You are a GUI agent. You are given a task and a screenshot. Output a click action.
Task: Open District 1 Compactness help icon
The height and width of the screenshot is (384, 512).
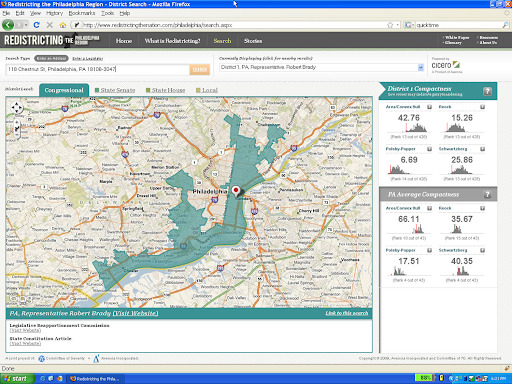click(487, 91)
